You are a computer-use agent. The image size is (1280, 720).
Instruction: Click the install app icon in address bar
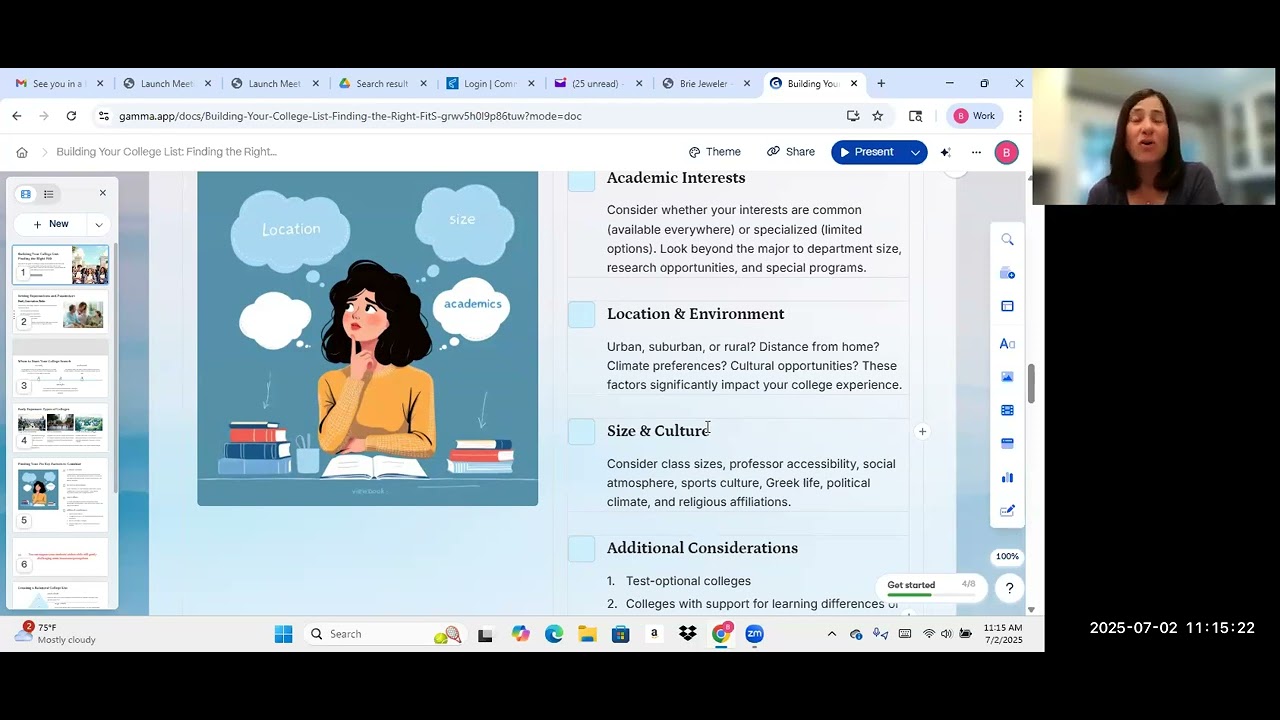pos(853,116)
